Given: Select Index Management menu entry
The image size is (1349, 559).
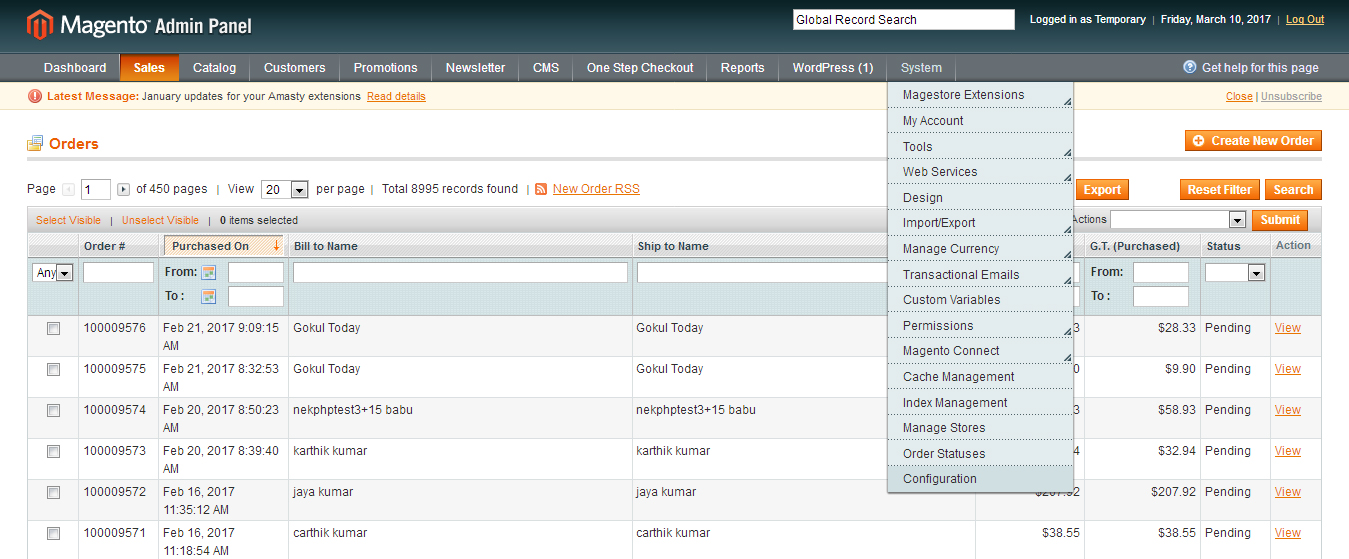Looking at the screenshot, I should pyautogui.click(x=980, y=403).
